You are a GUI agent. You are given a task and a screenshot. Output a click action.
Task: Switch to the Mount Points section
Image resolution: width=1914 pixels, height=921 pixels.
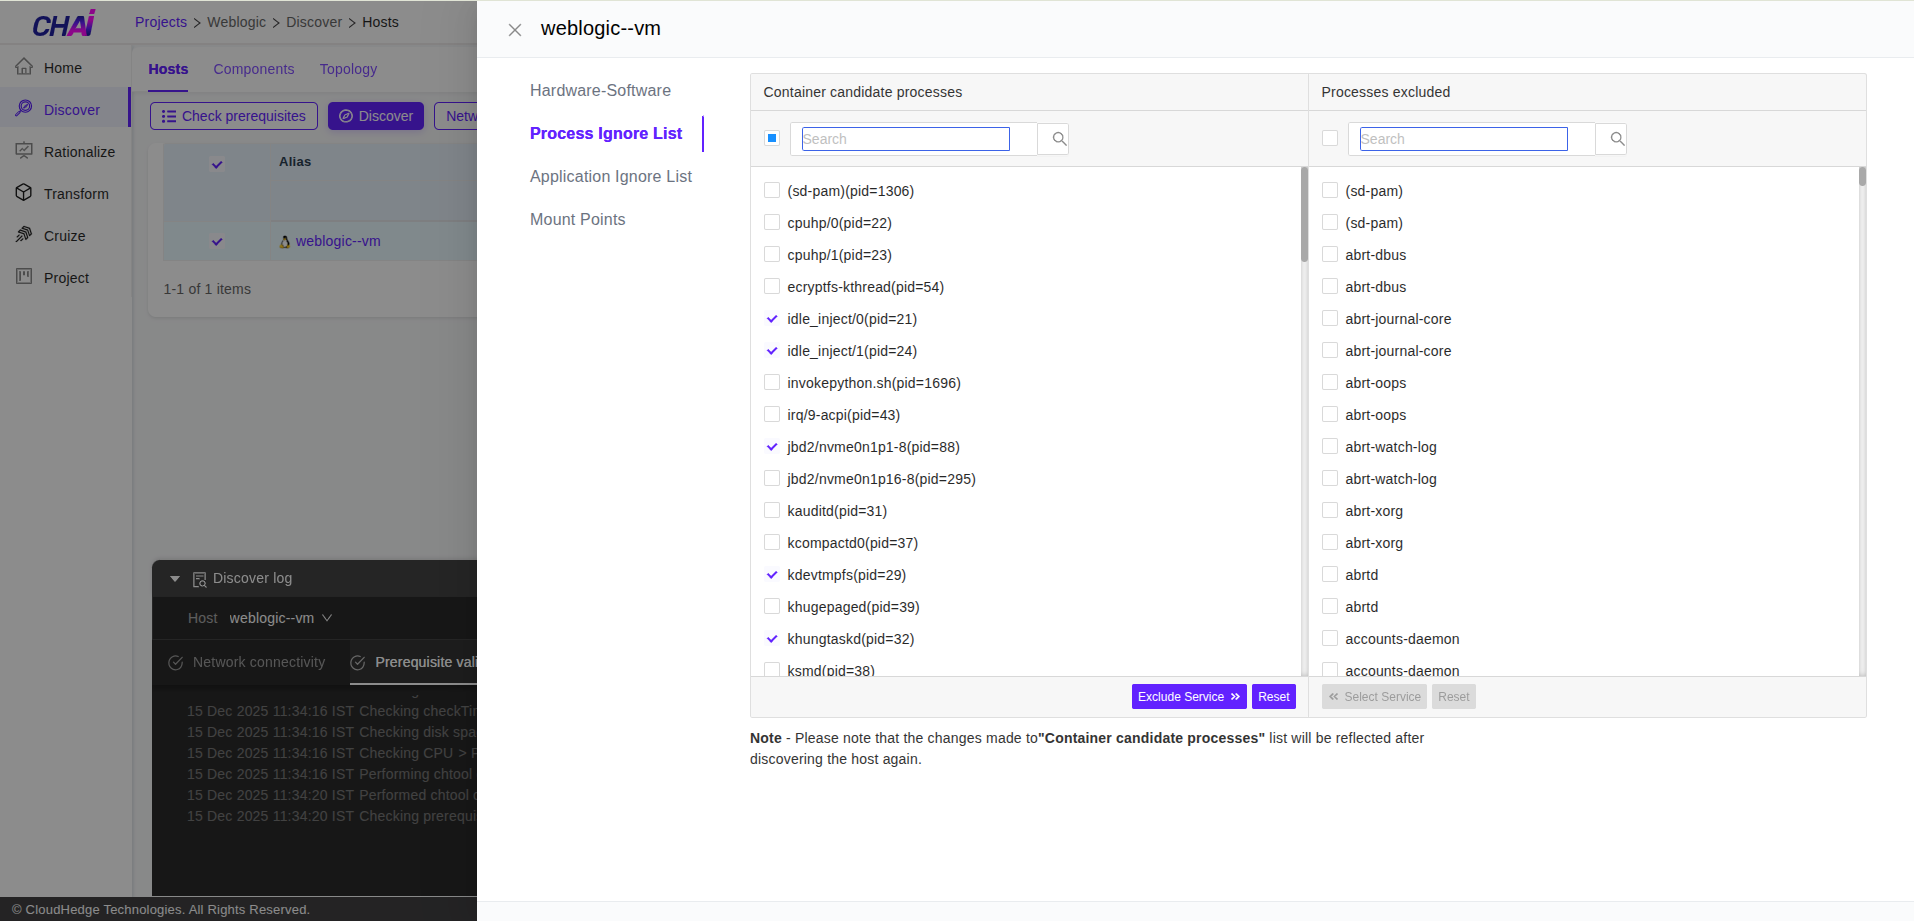pyautogui.click(x=577, y=219)
